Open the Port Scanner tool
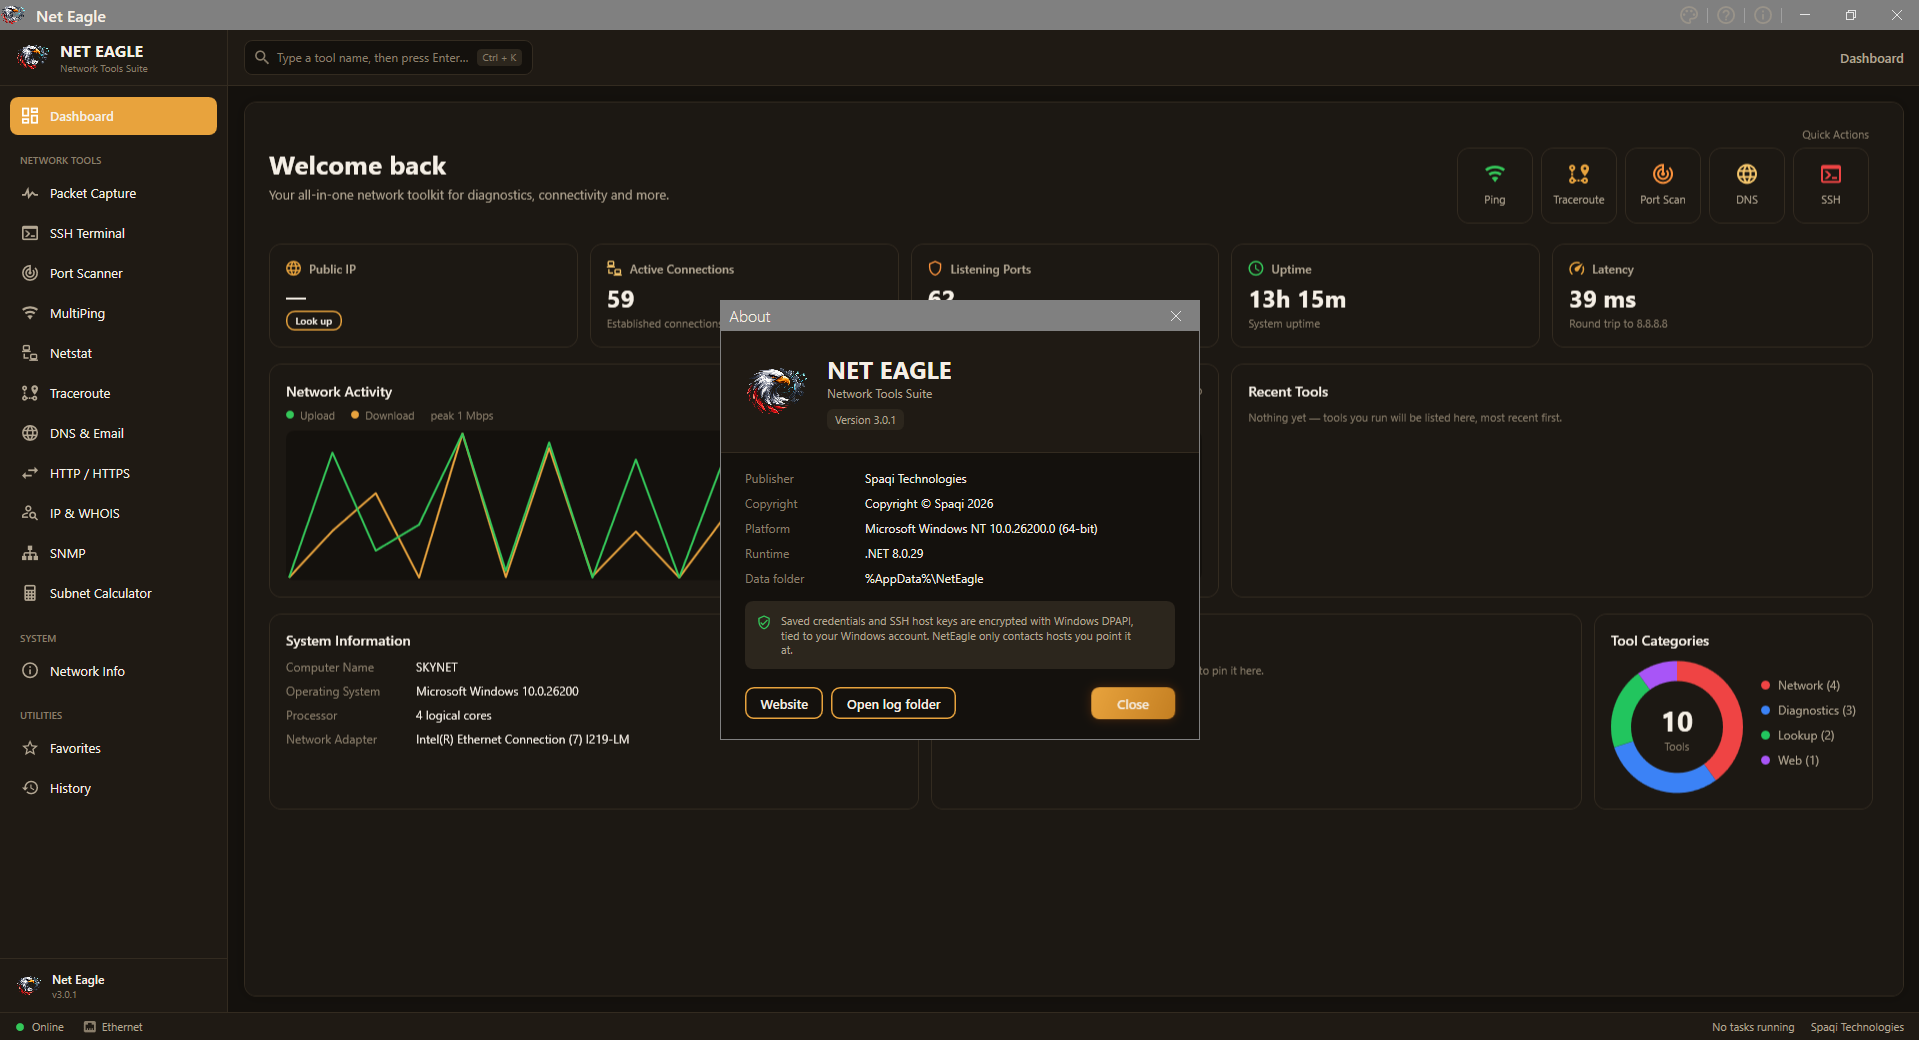 (x=113, y=273)
